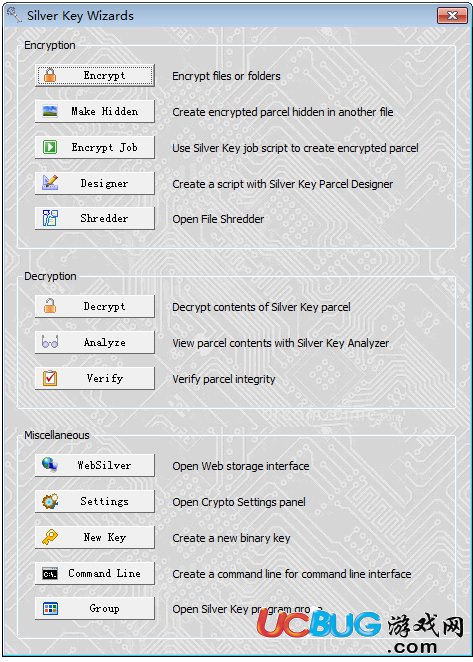
Task: Click the gear icon on Settings
Action: point(50,501)
